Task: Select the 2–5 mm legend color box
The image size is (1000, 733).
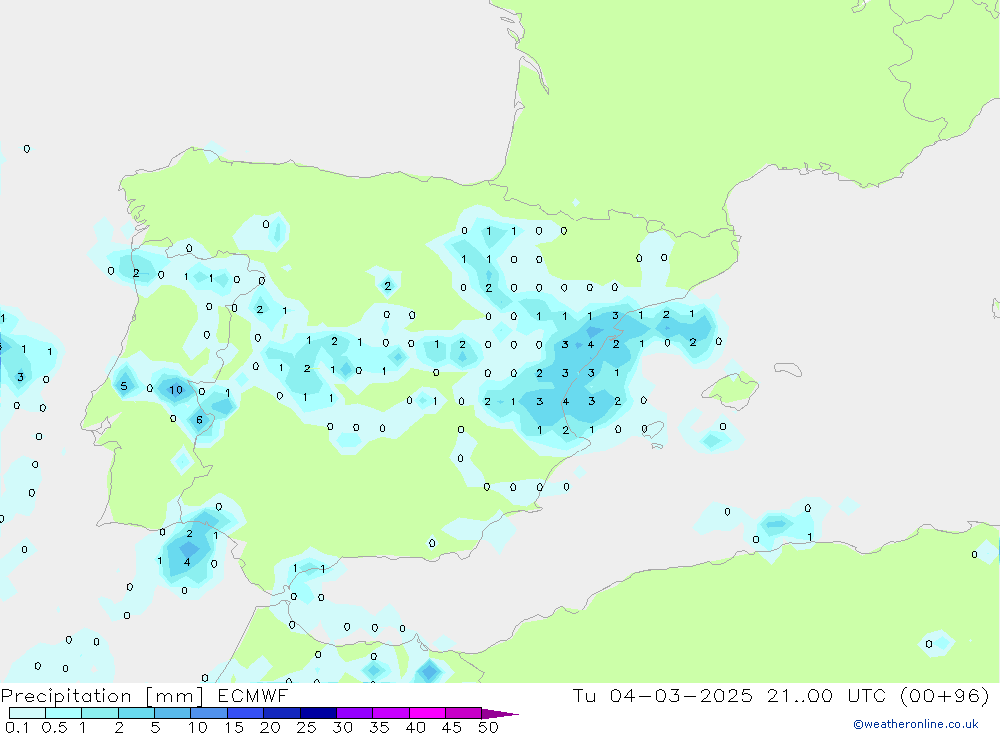Action: pos(136,713)
